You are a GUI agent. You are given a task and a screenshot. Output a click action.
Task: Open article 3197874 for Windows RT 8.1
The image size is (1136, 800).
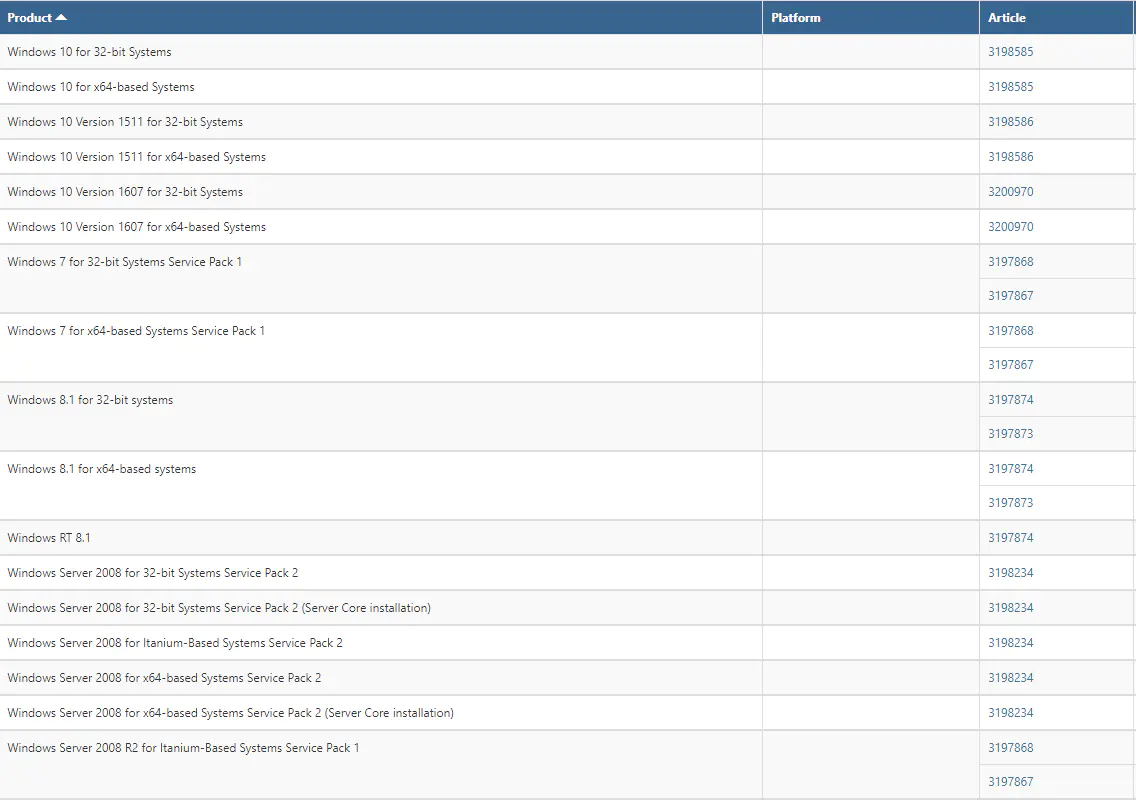click(x=1011, y=538)
